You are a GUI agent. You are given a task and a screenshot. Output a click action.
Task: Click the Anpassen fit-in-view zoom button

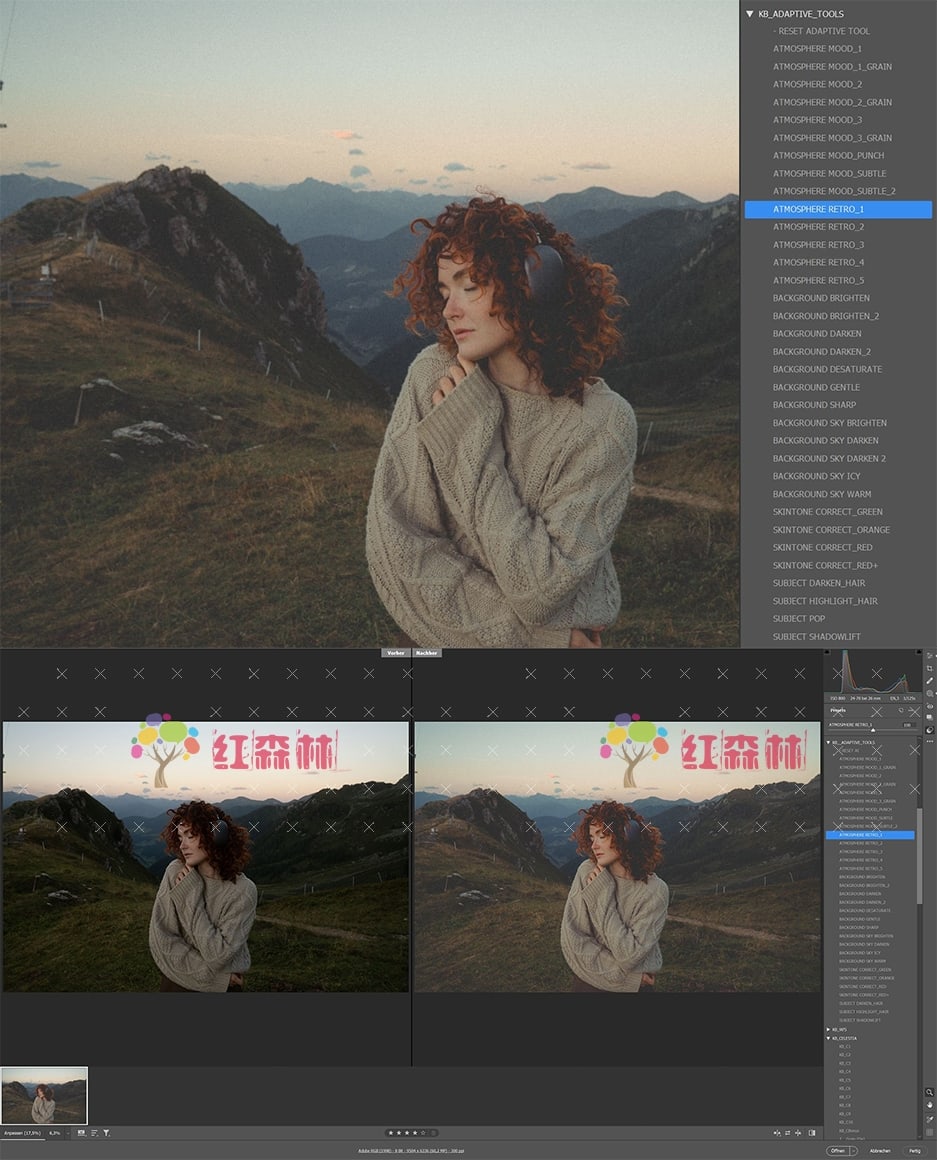tap(22, 1133)
